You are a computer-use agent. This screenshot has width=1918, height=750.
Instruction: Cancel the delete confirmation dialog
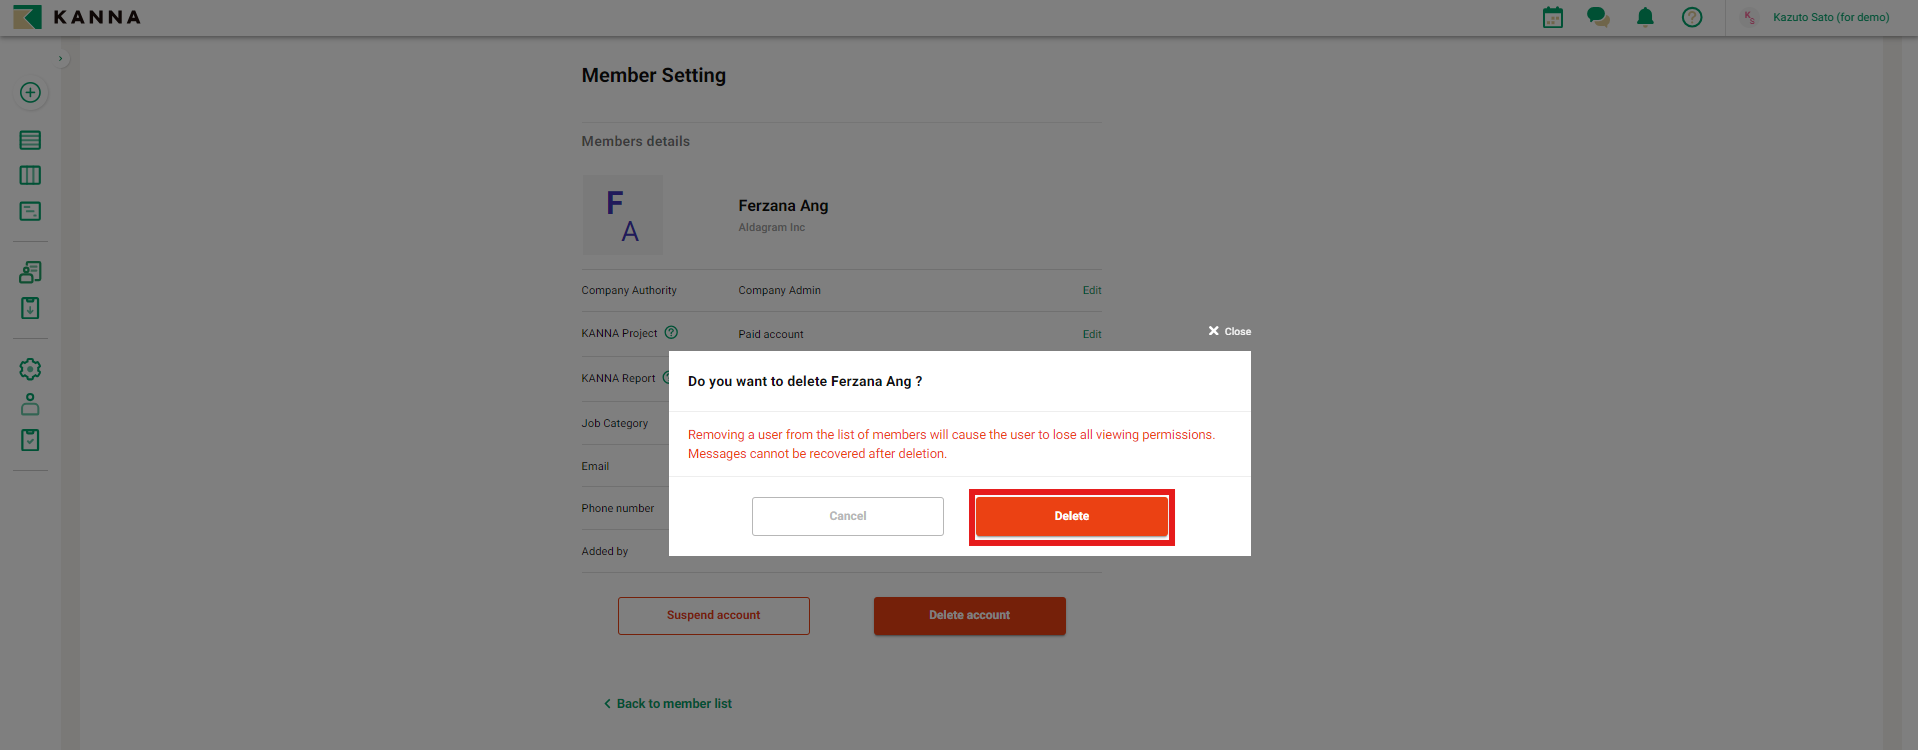[x=847, y=516]
